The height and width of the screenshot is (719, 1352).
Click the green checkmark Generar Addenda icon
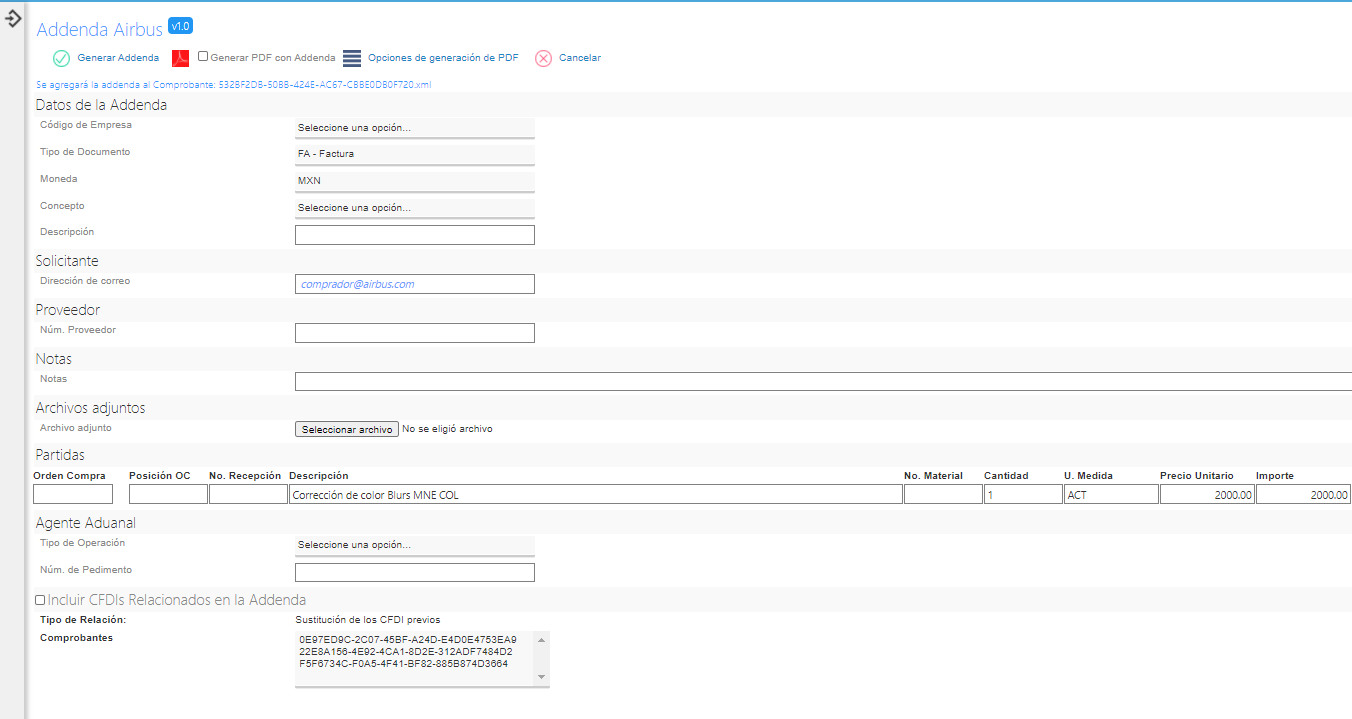click(x=61, y=58)
